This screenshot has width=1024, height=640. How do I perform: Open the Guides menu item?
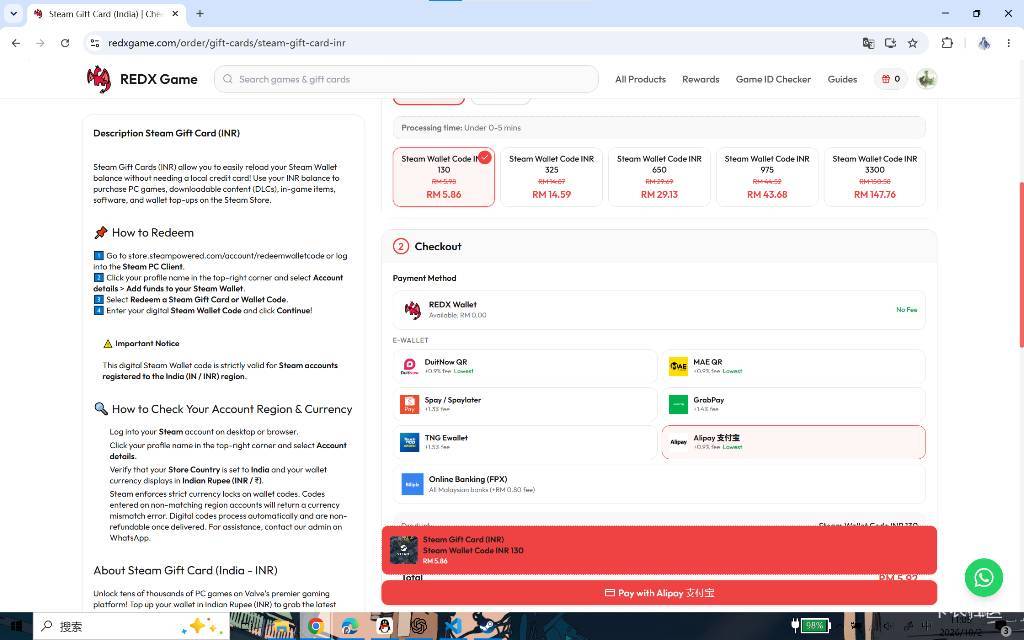842,79
